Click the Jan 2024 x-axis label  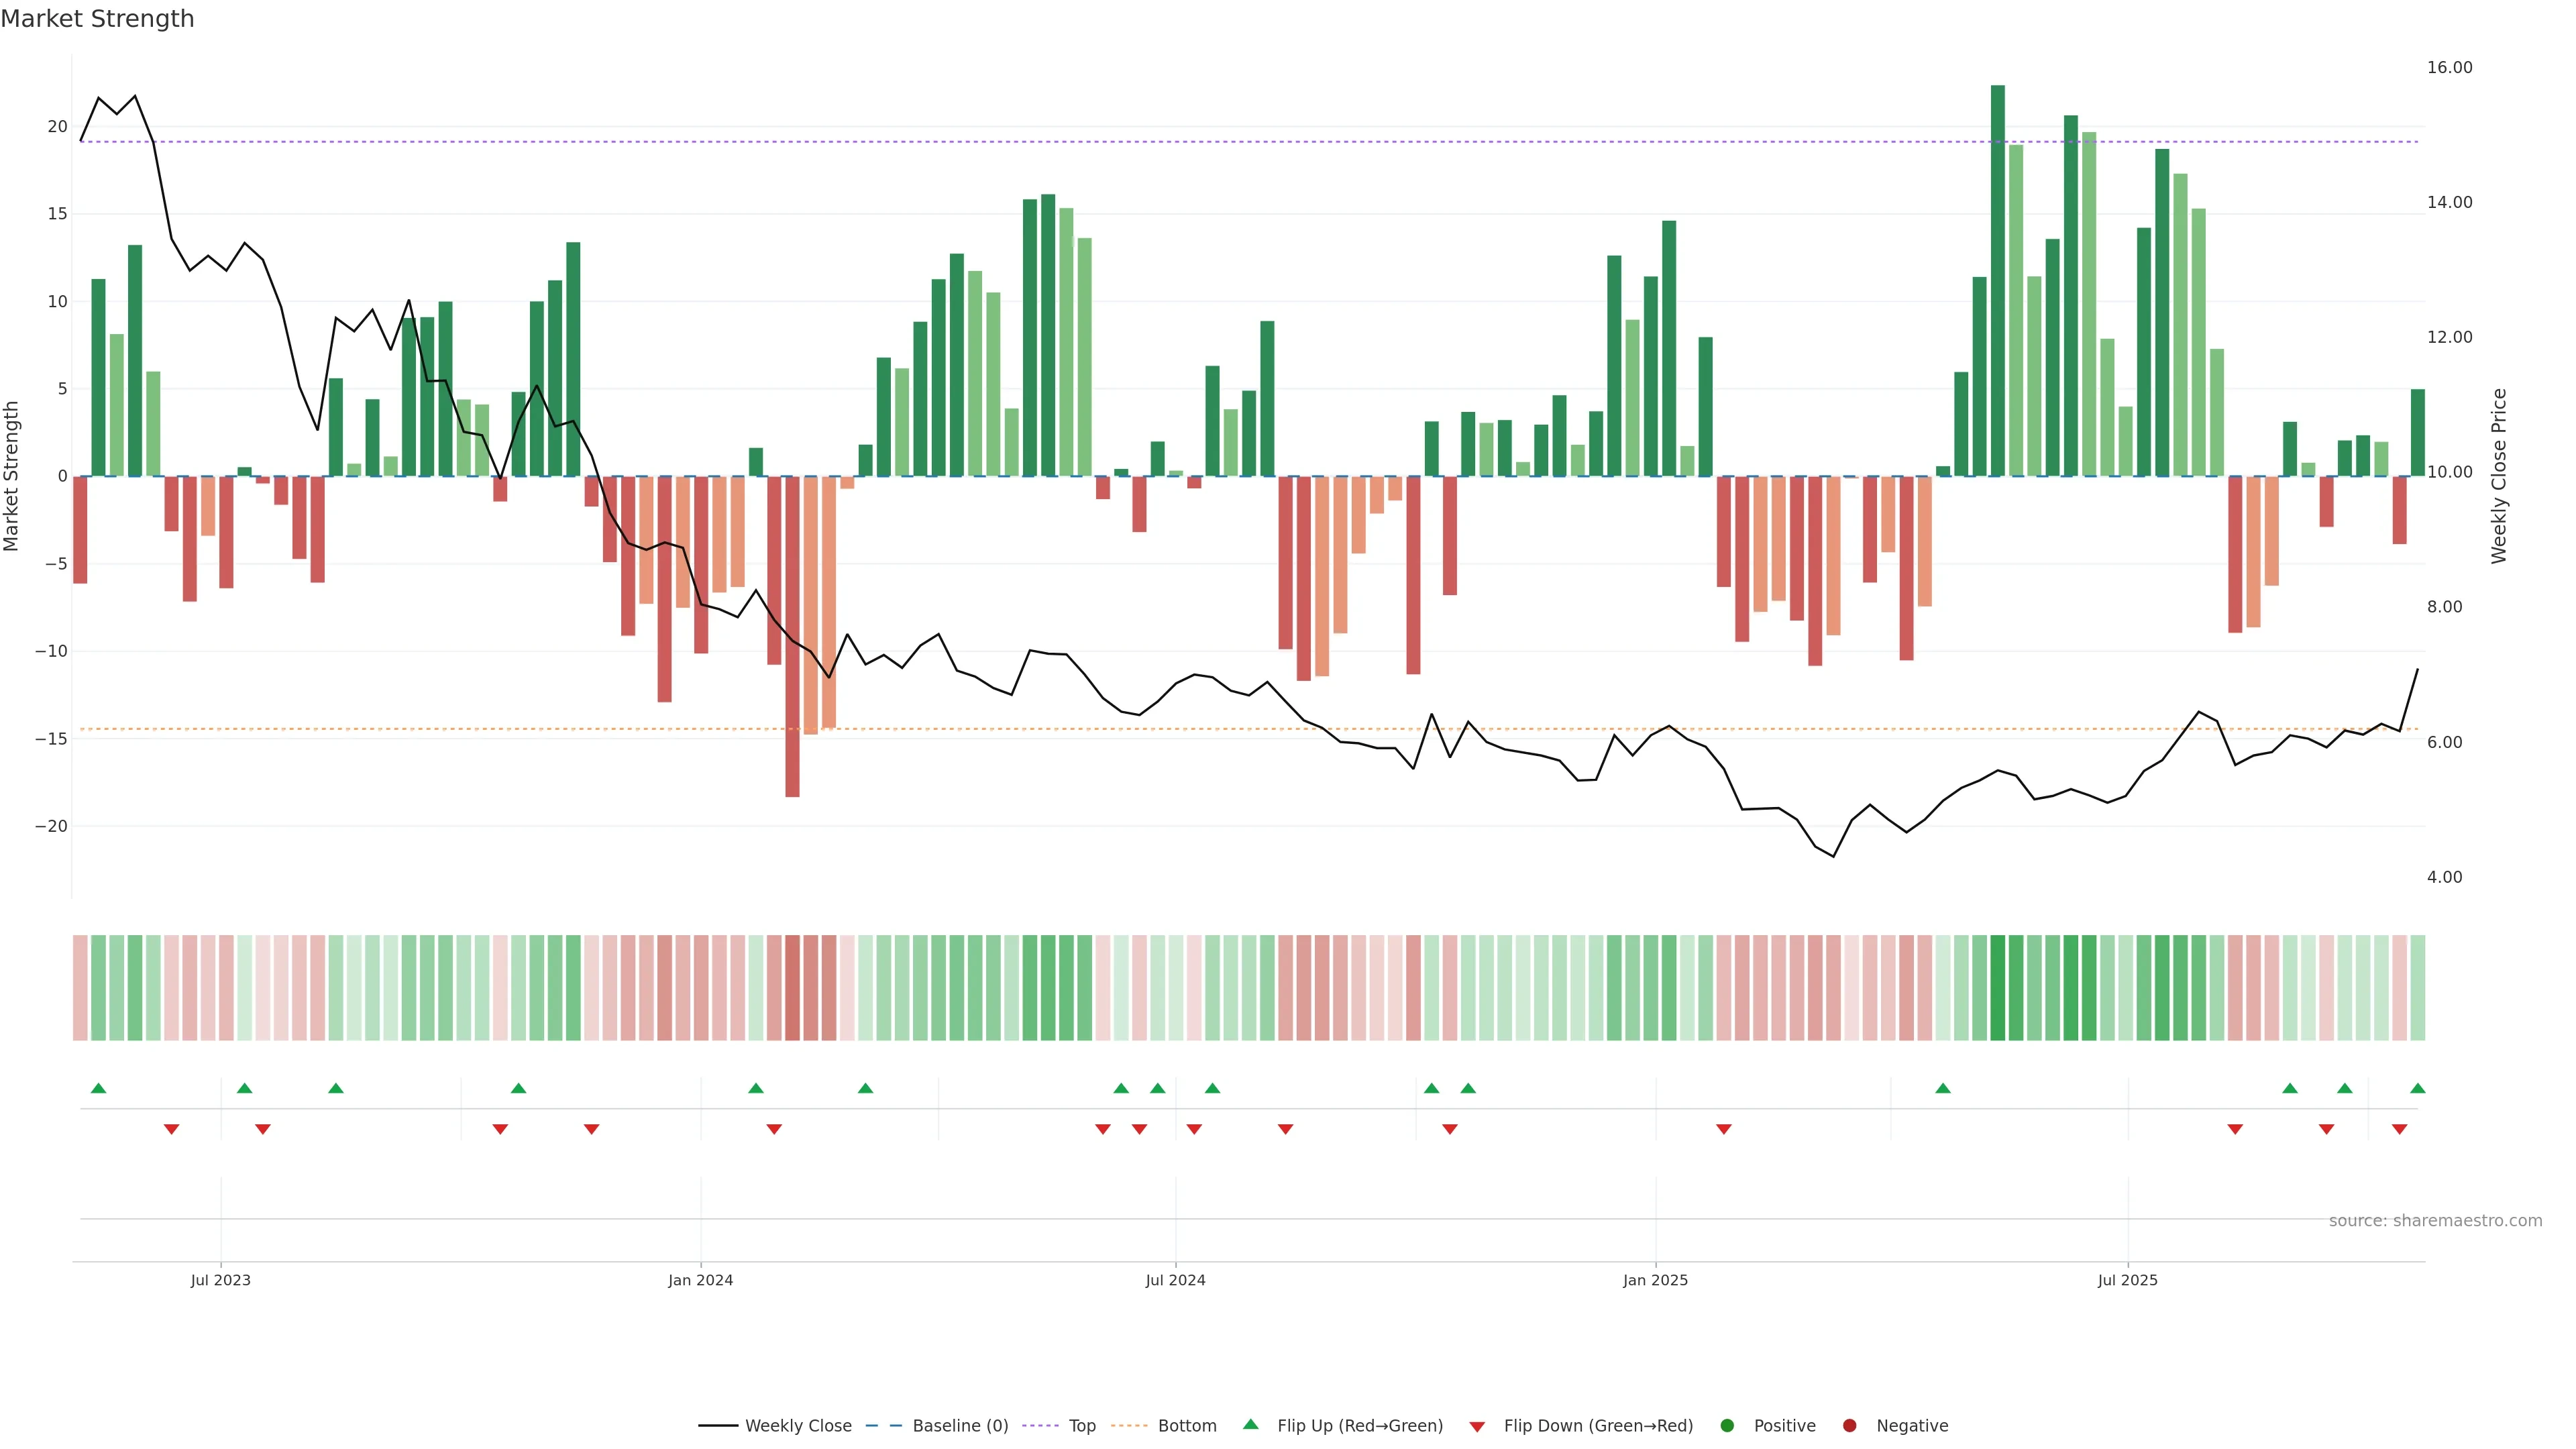(x=700, y=1280)
